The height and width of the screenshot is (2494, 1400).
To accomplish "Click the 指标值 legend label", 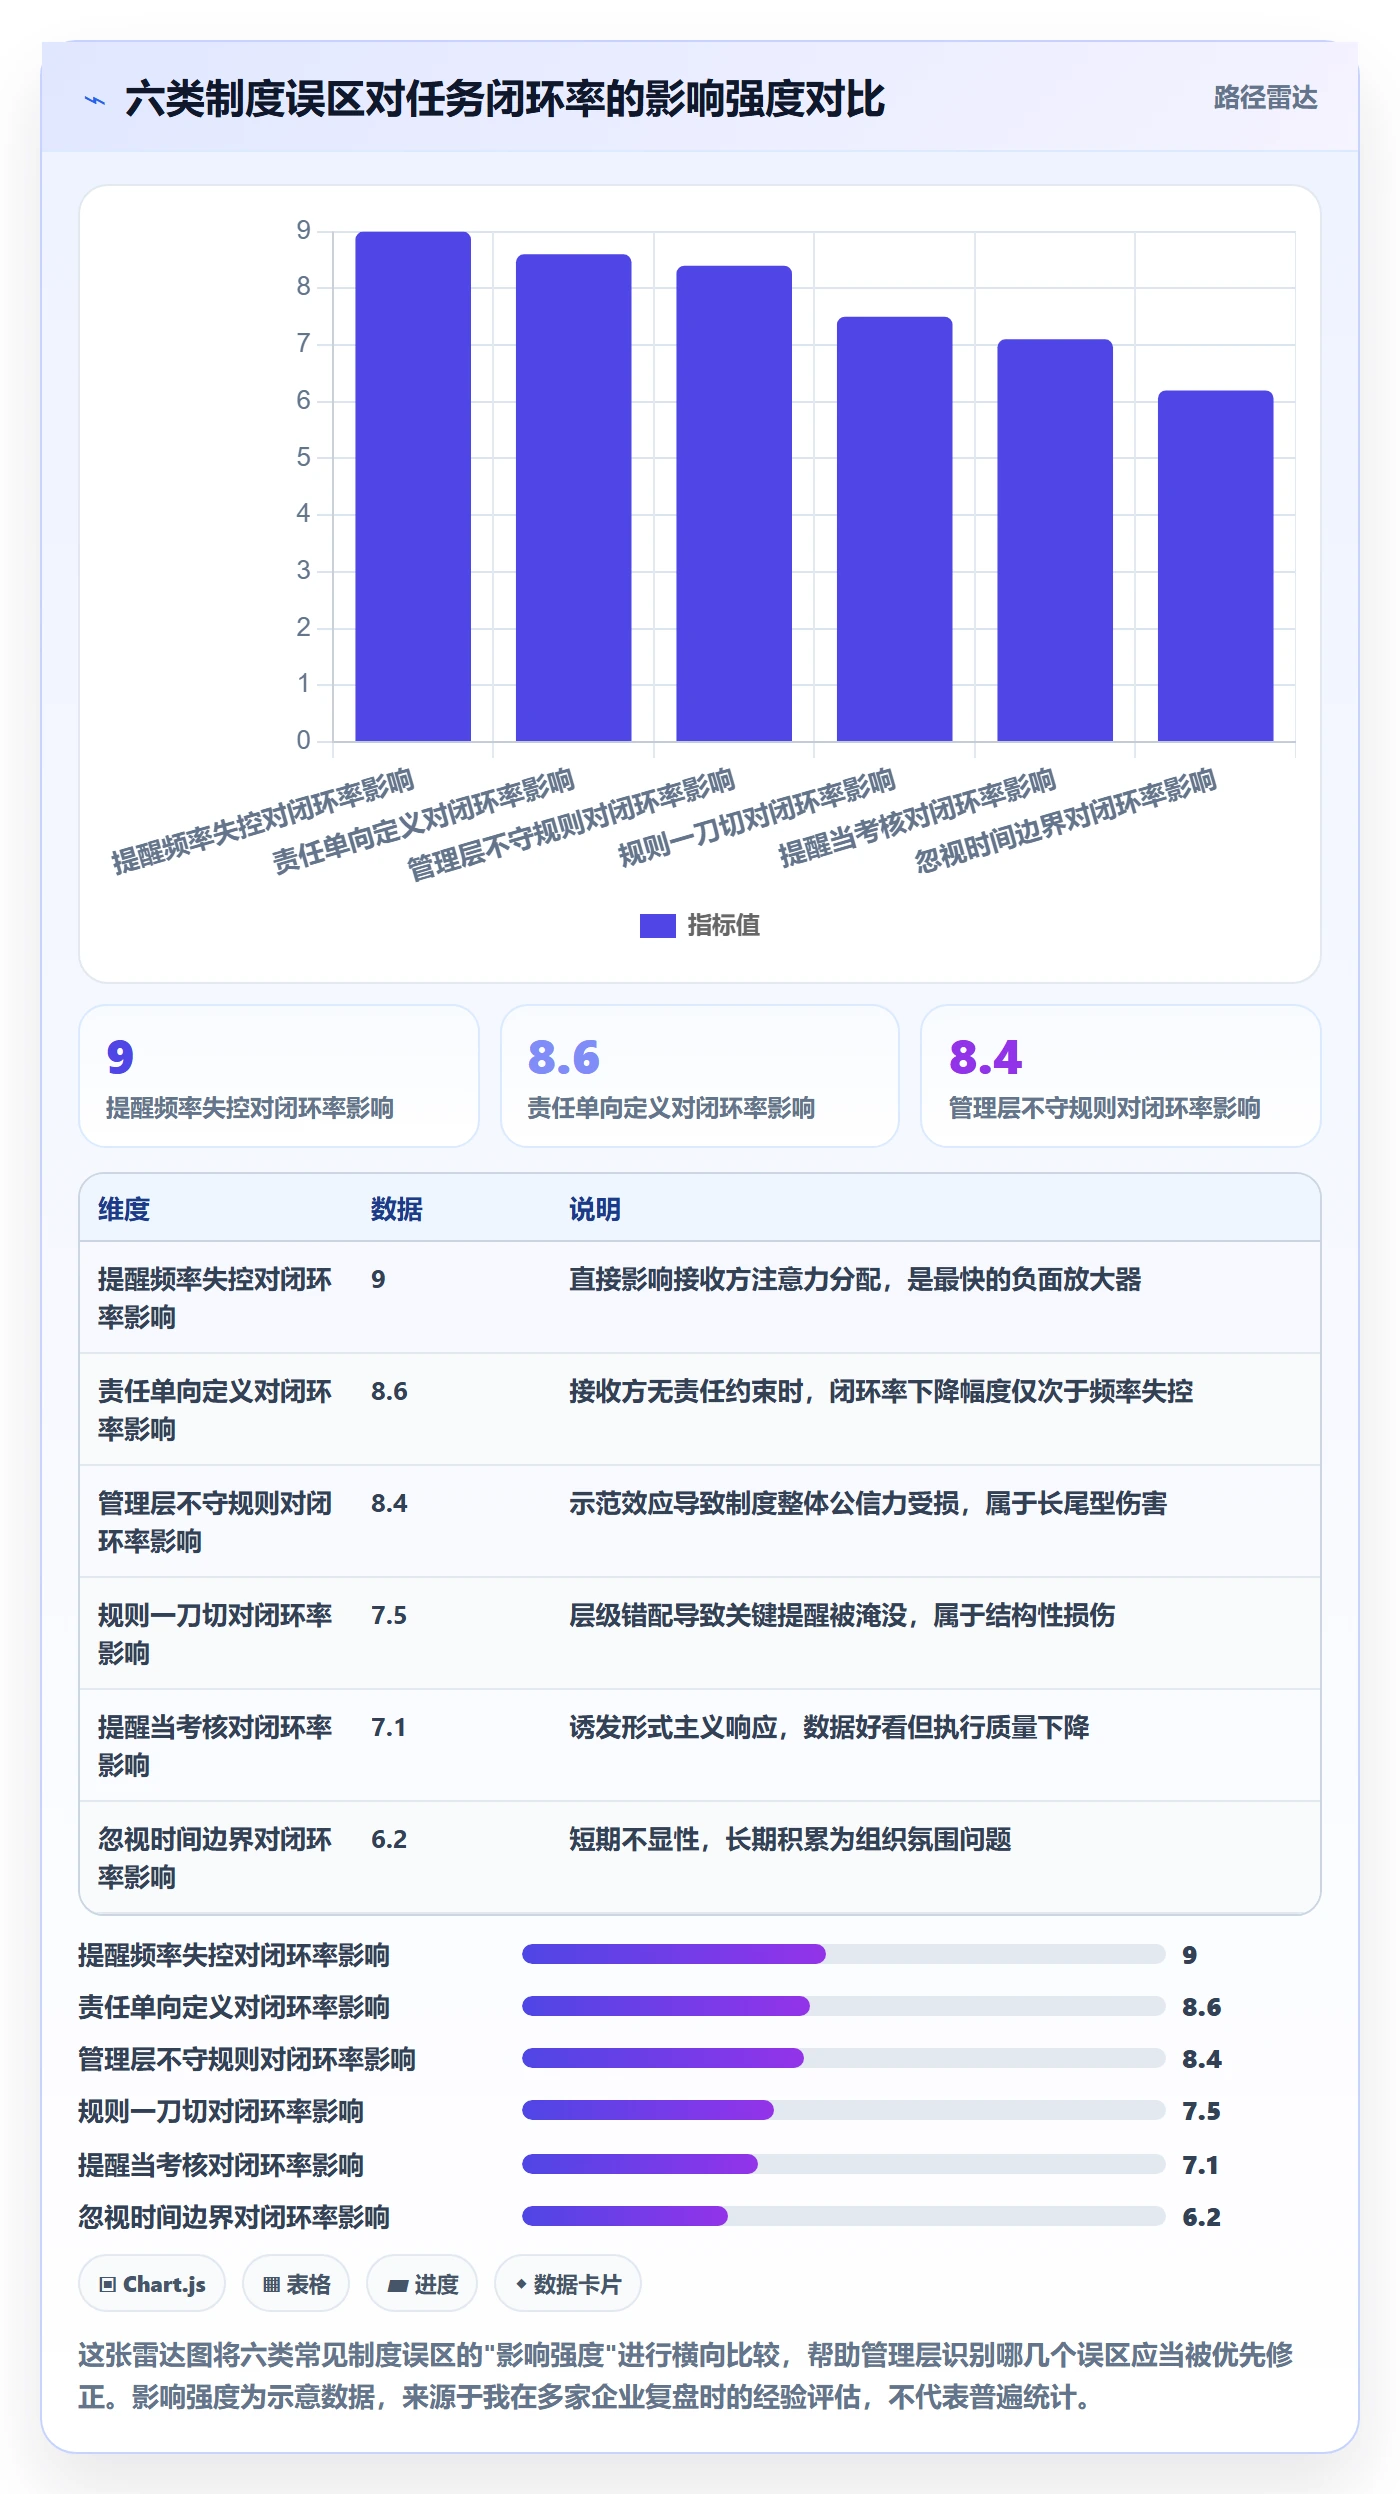I will 723,926.
